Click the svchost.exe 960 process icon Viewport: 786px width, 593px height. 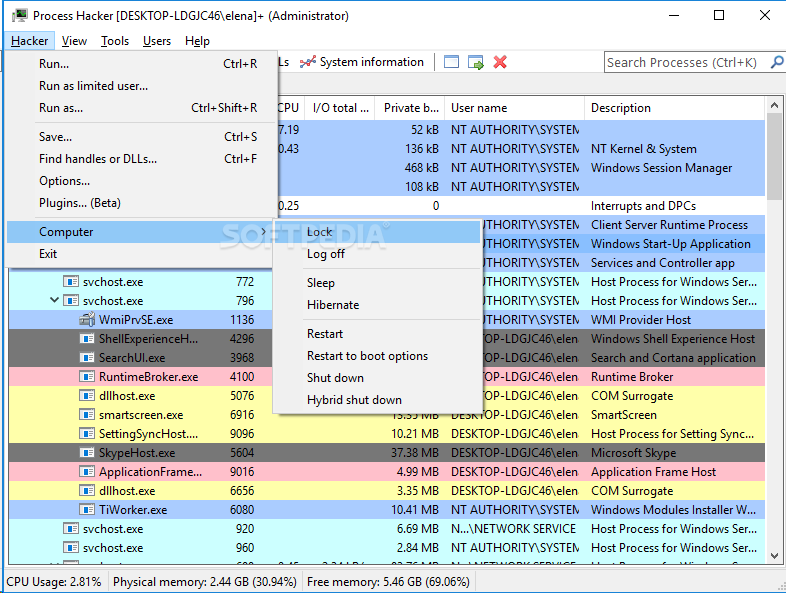coord(71,548)
